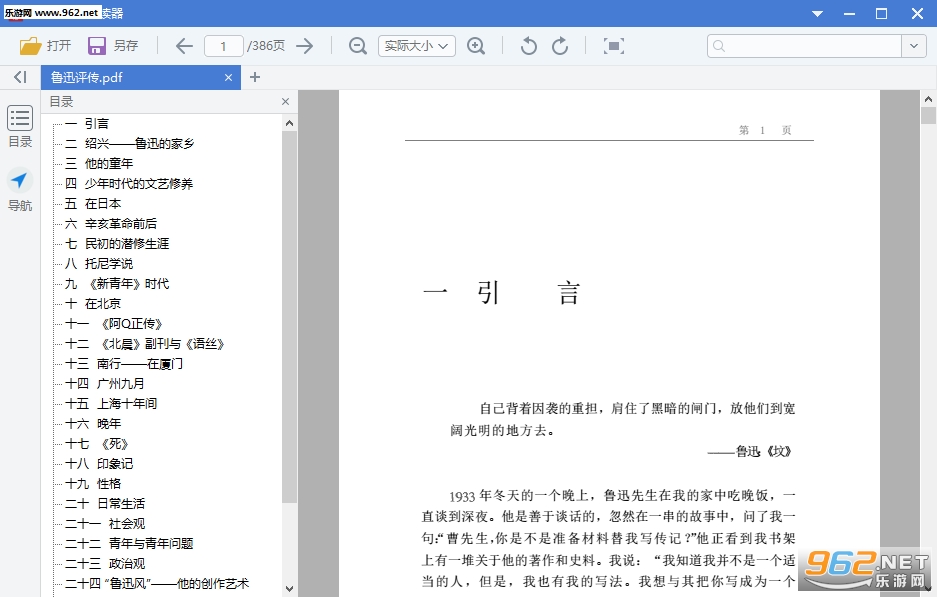Jump to 二 绍兴——鲁迅的家乡

pos(130,143)
